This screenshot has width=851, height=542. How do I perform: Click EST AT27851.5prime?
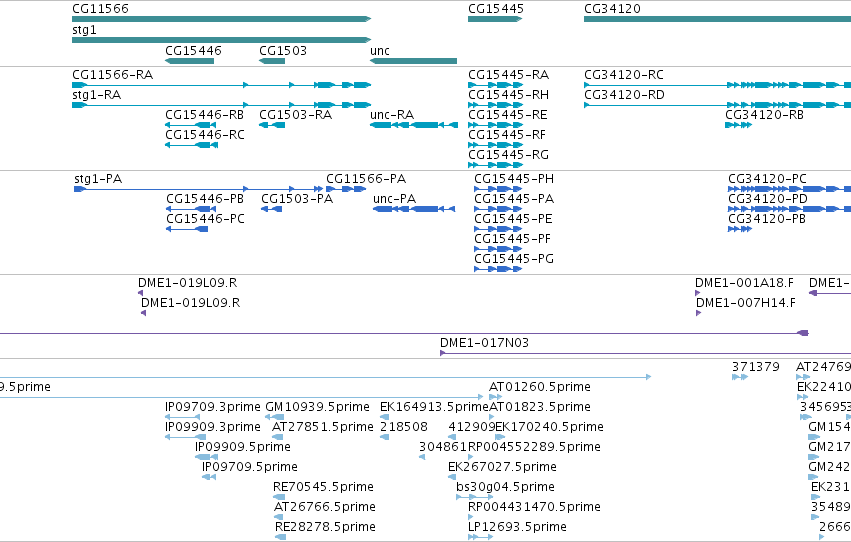(278, 437)
